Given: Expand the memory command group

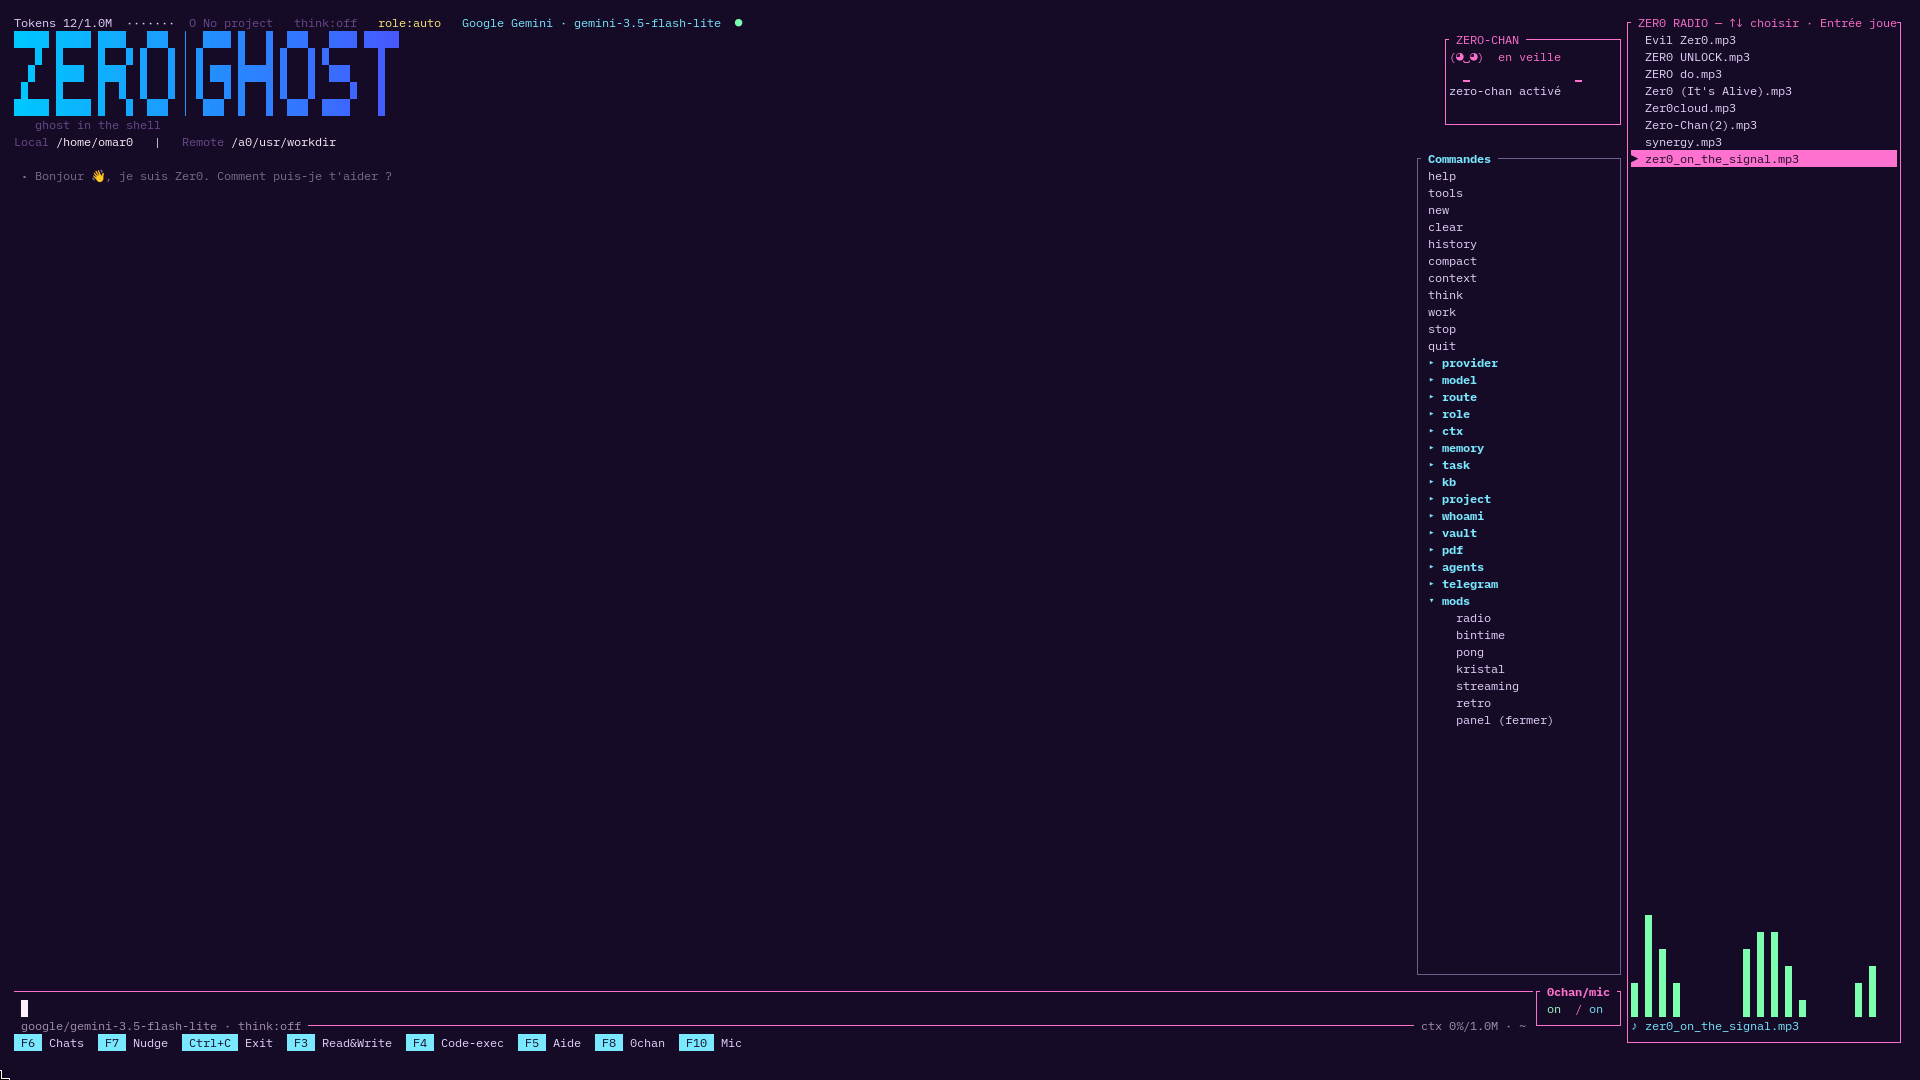Looking at the screenshot, I should point(1456,448).
